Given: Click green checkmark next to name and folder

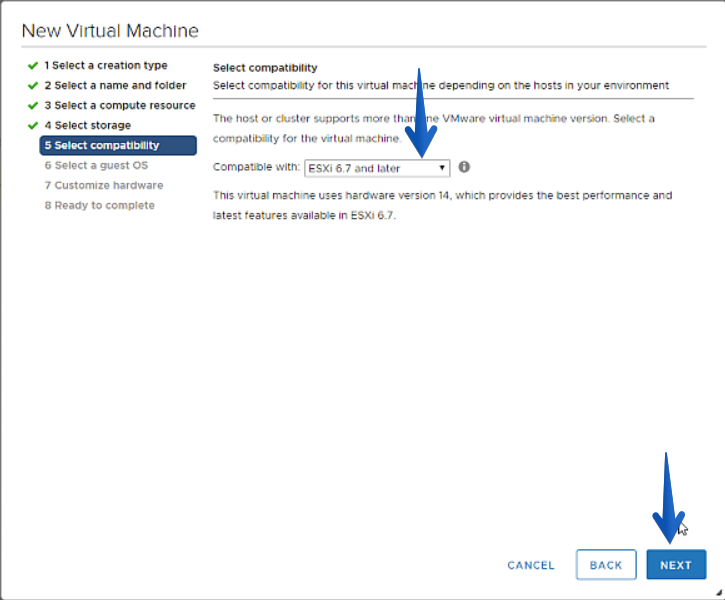Looking at the screenshot, I should (33, 86).
